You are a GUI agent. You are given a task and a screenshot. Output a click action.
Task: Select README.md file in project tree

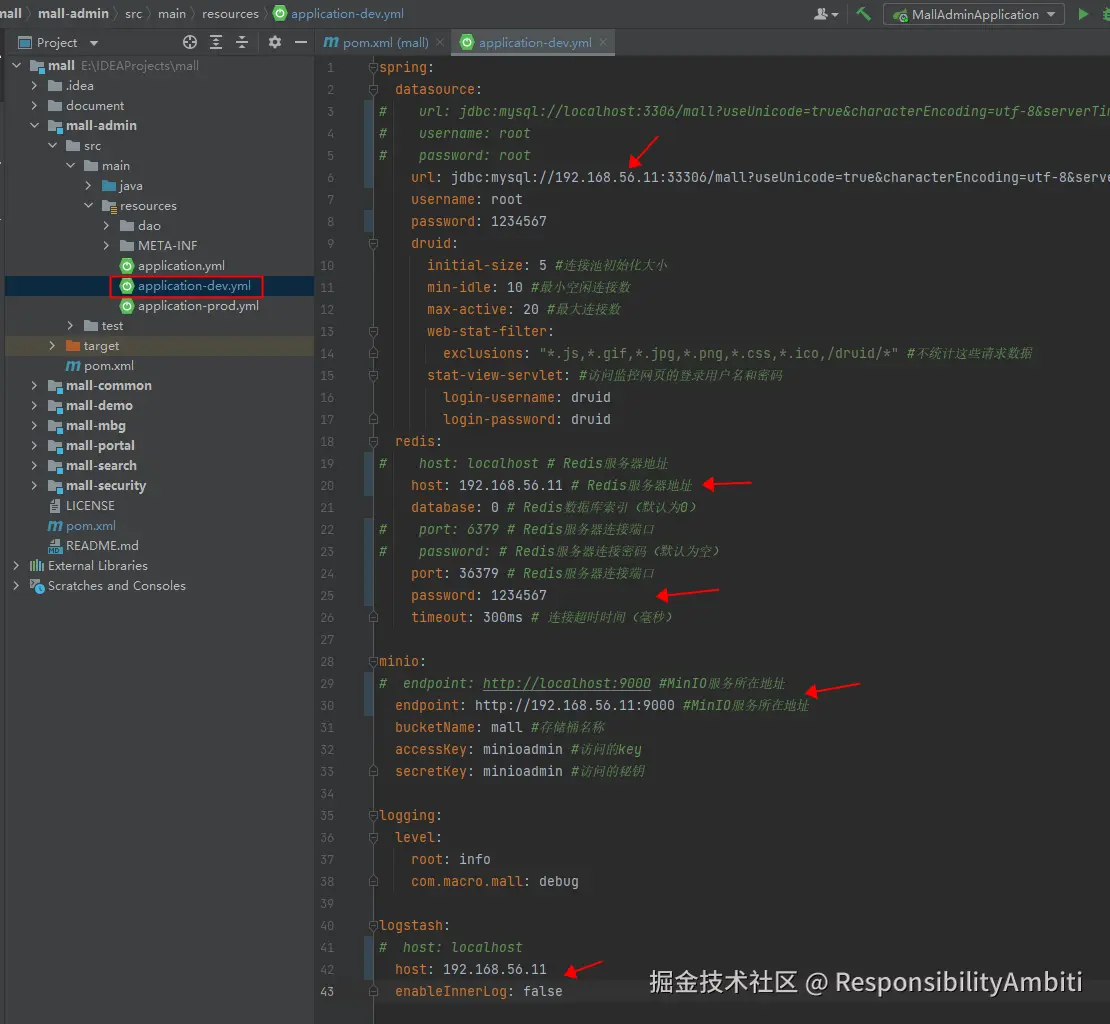(101, 546)
